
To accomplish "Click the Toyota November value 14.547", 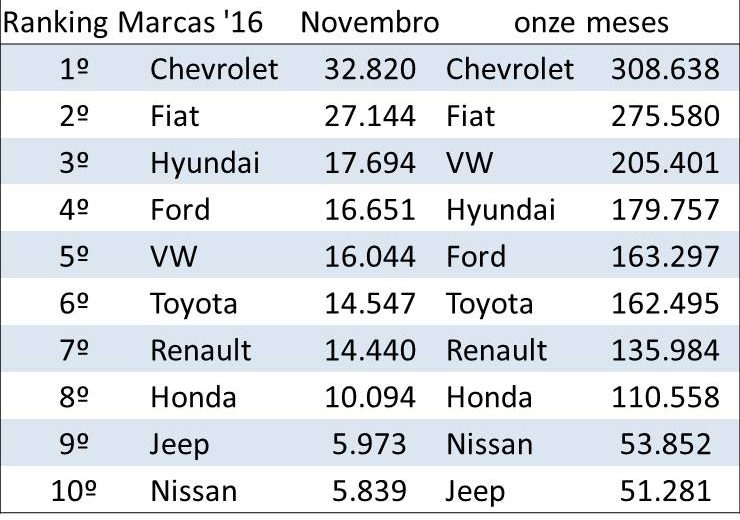I will (370, 304).
